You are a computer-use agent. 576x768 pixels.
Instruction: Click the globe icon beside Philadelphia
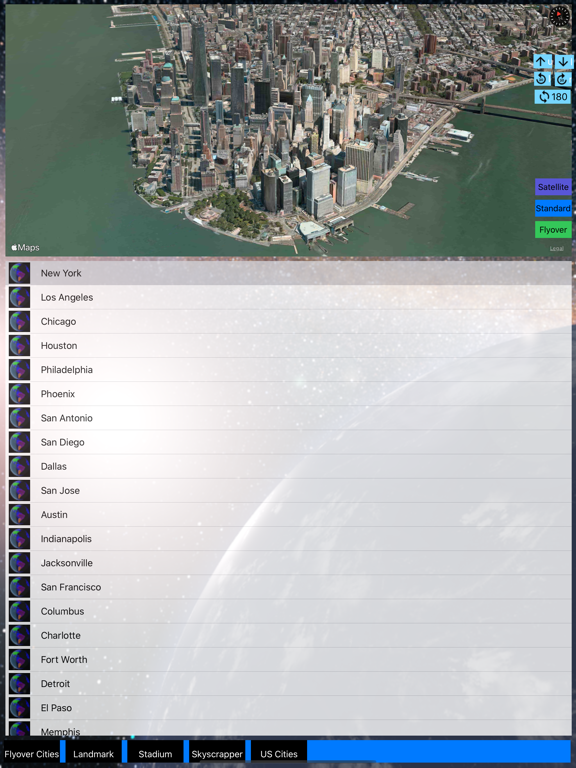pos(20,370)
